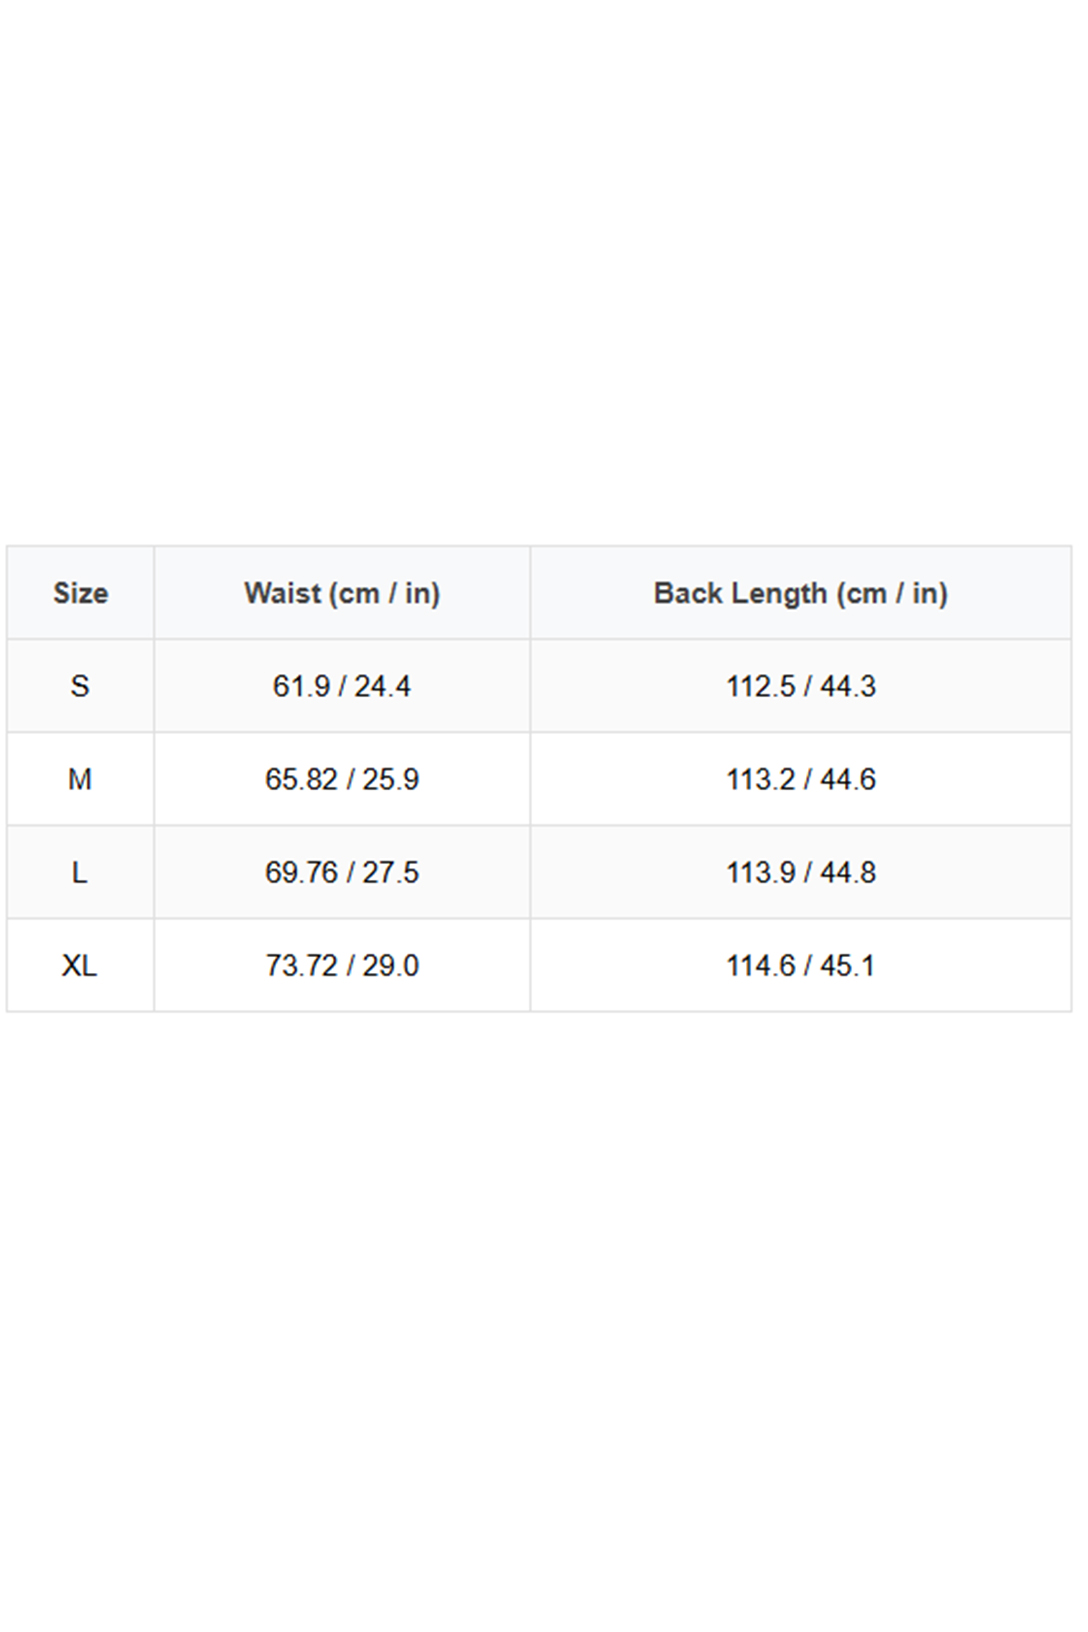Click the 69.76 cm waist value

click(x=301, y=873)
